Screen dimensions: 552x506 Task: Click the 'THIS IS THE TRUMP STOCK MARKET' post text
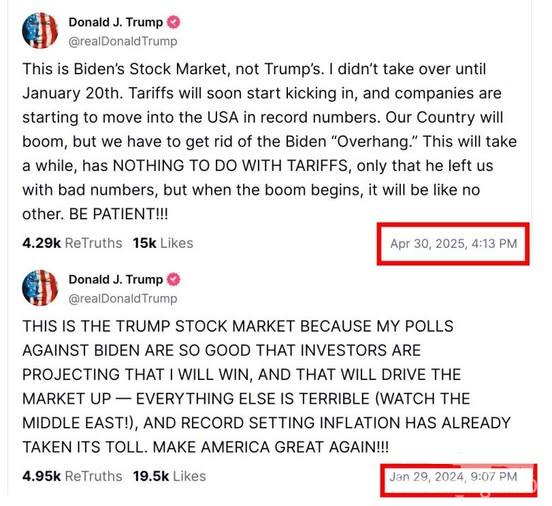point(266,386)
